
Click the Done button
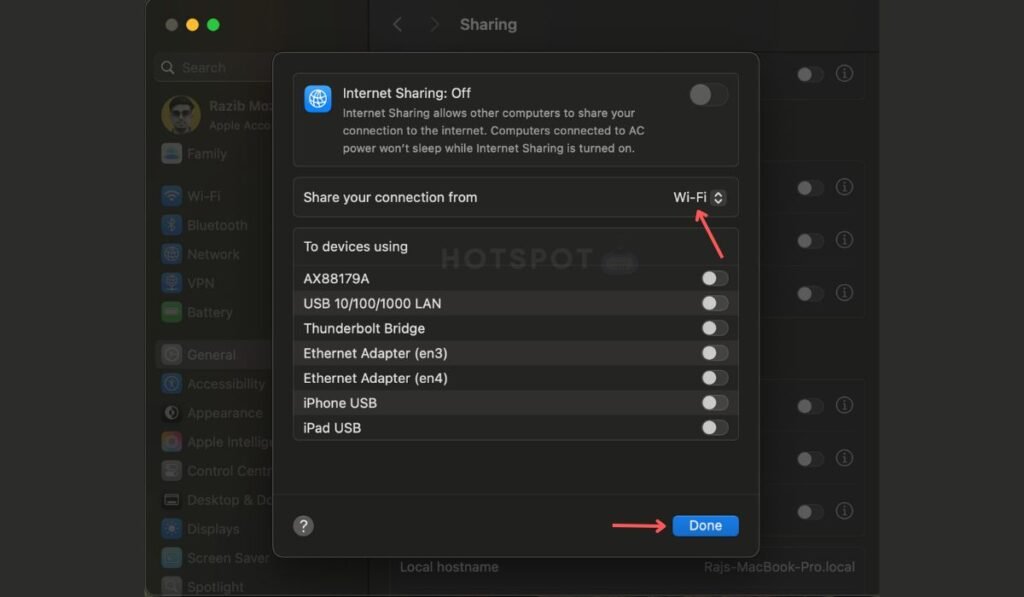(705, 524)
